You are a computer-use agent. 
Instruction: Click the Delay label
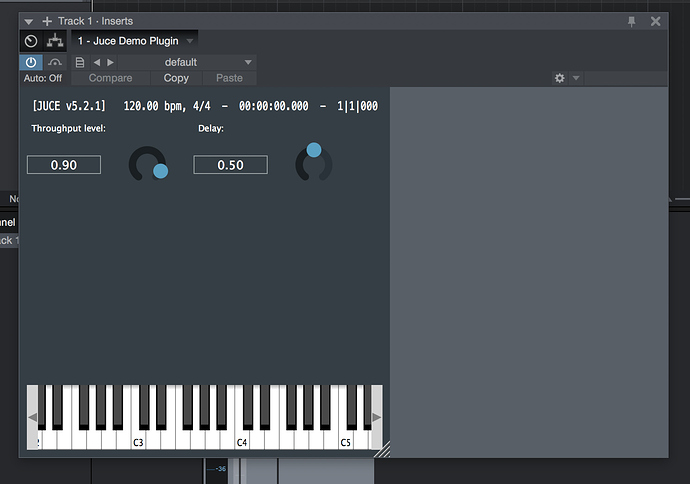[211, 128]
